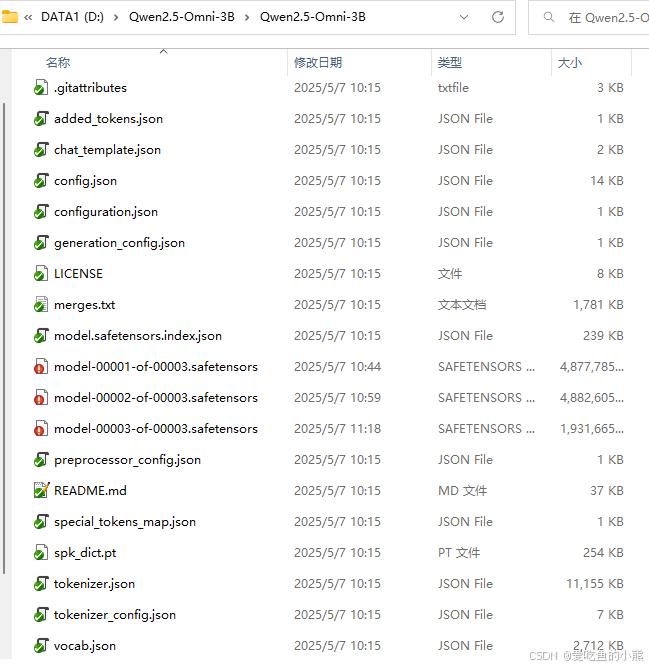
Task: Select the file named model.safetensors.index.json
Action: [138, 336]
